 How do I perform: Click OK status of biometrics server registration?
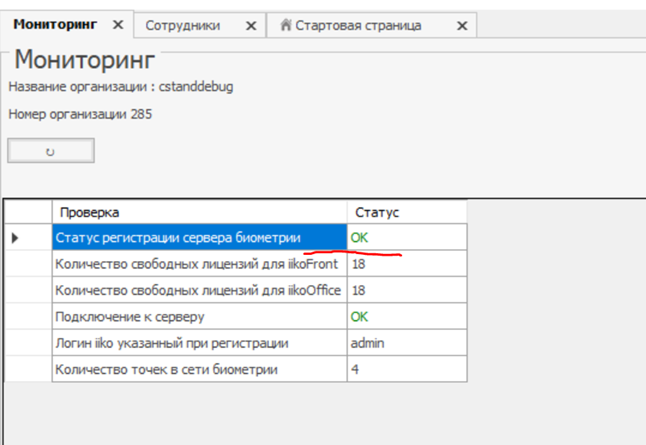(407, 237)
